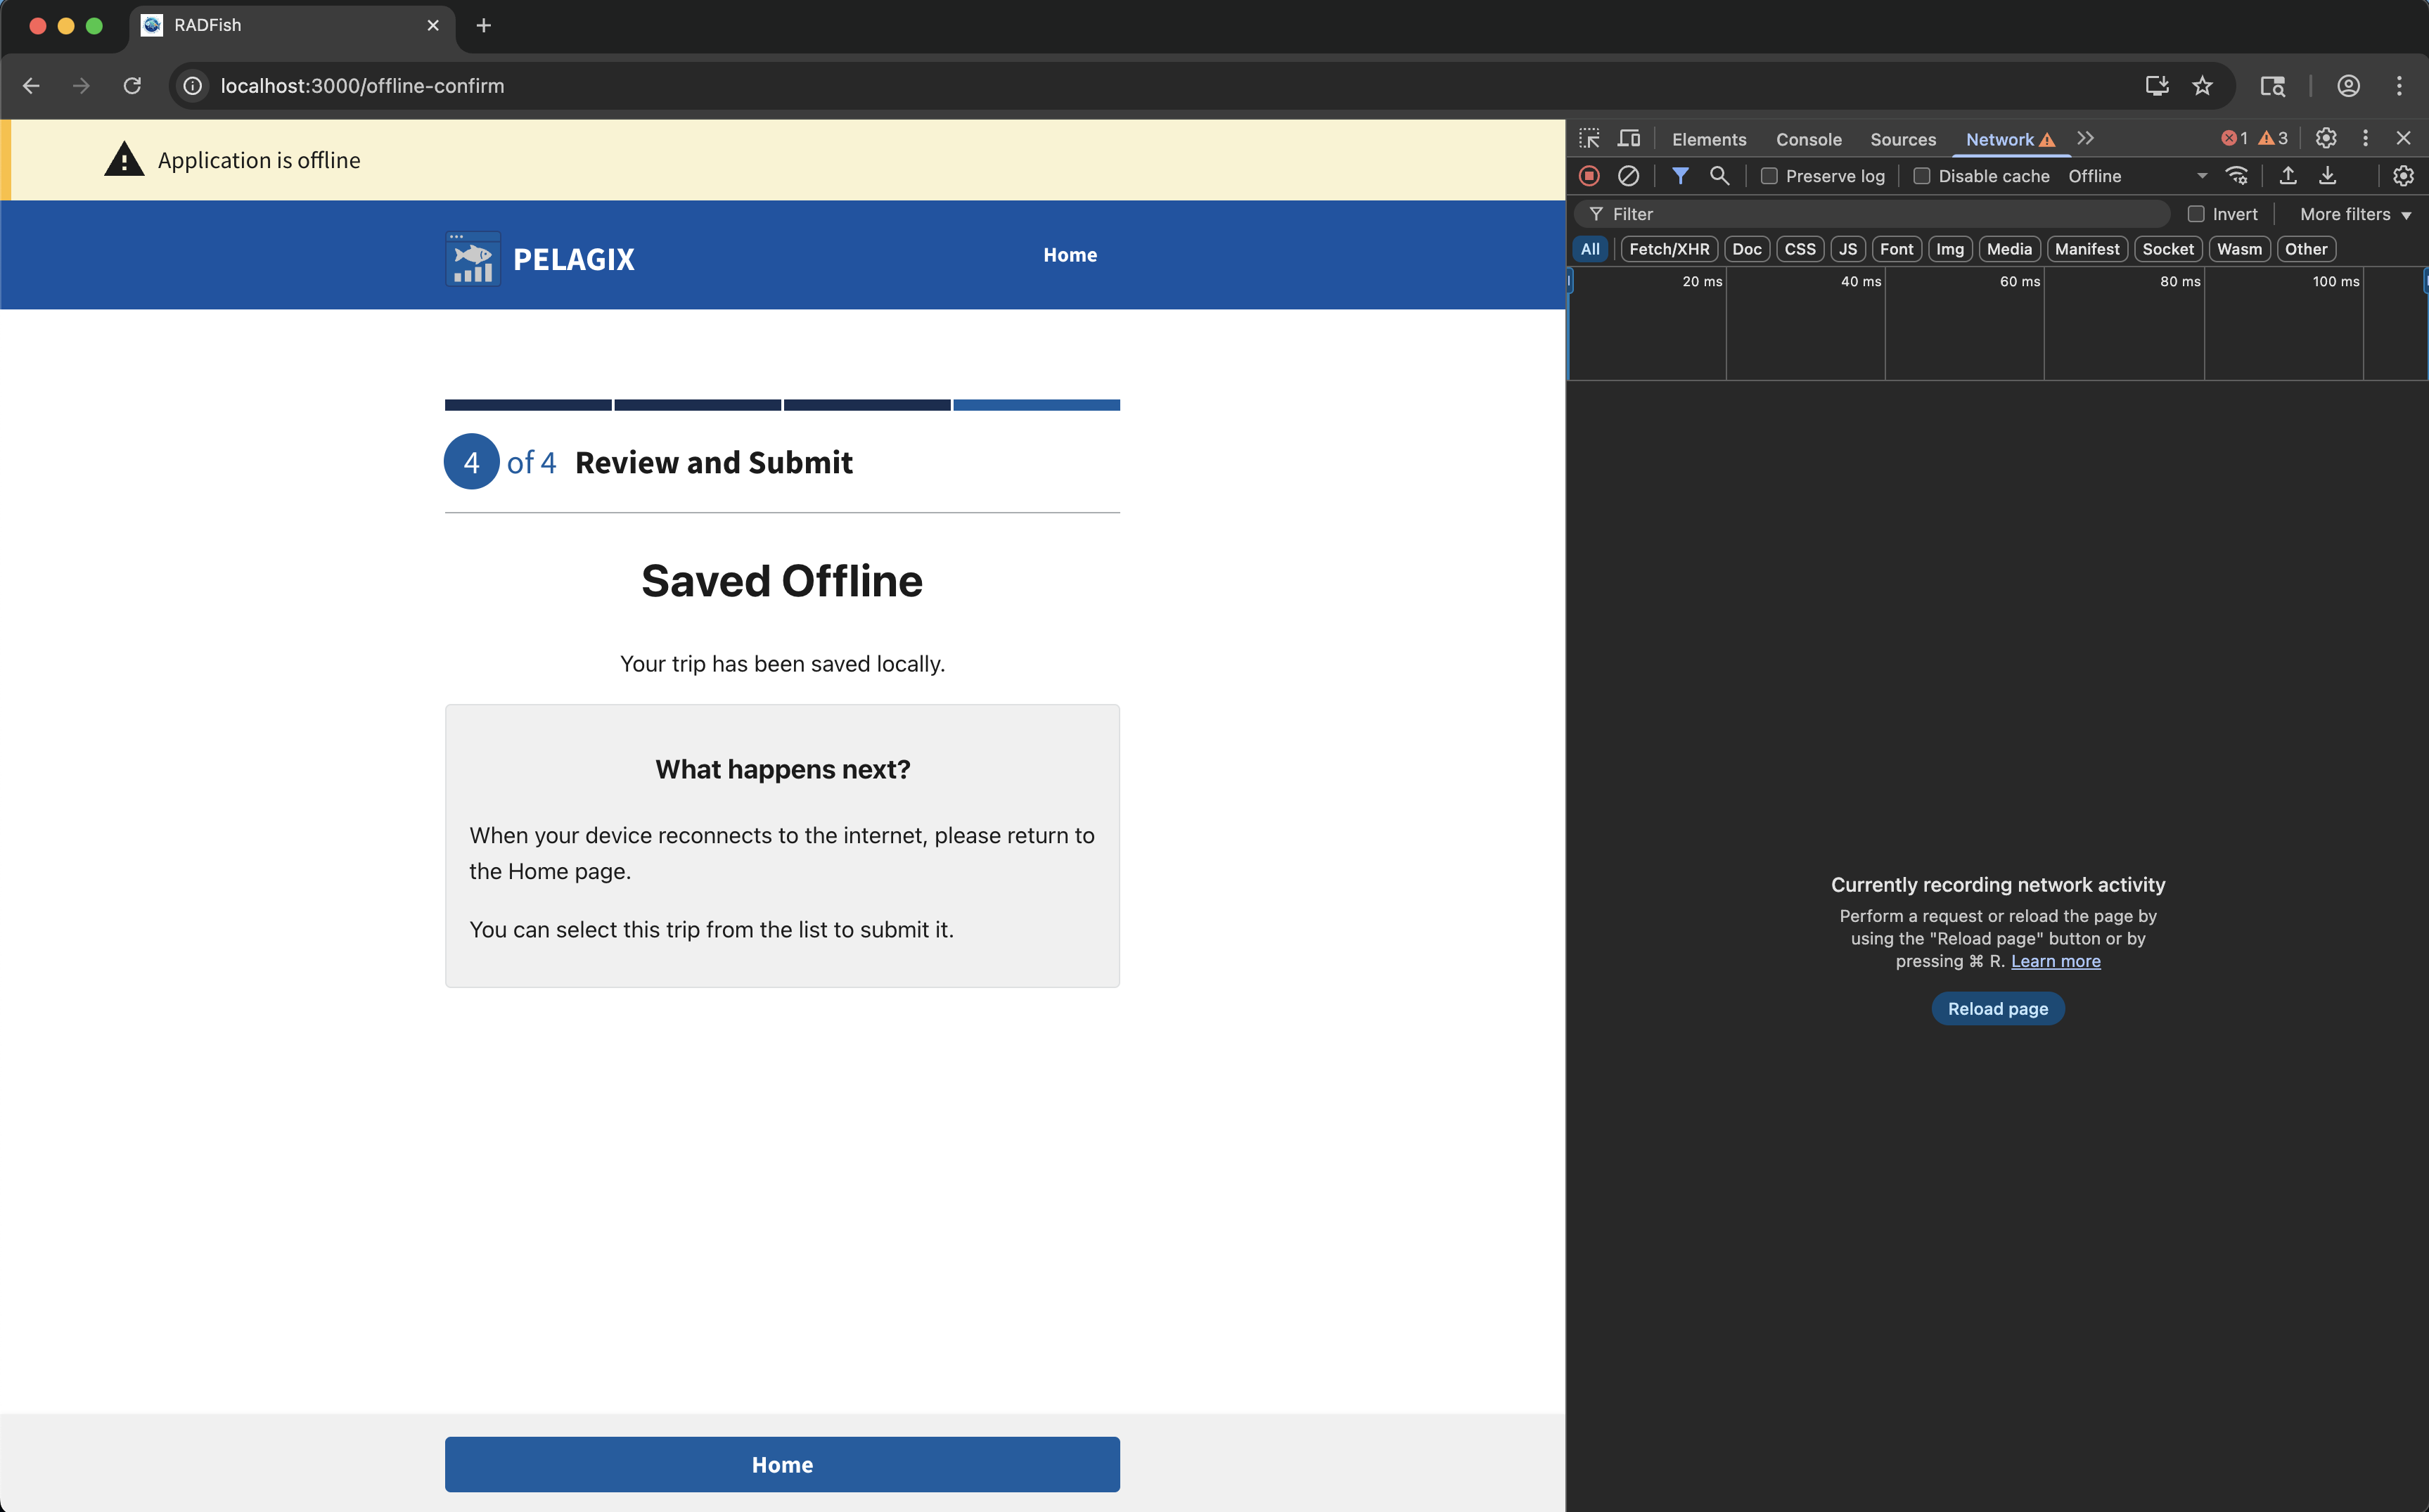Tick the Invert filter checkbox
Image resolution: width=2429 pixels, height=1512 pixels.
[2196, 214]
